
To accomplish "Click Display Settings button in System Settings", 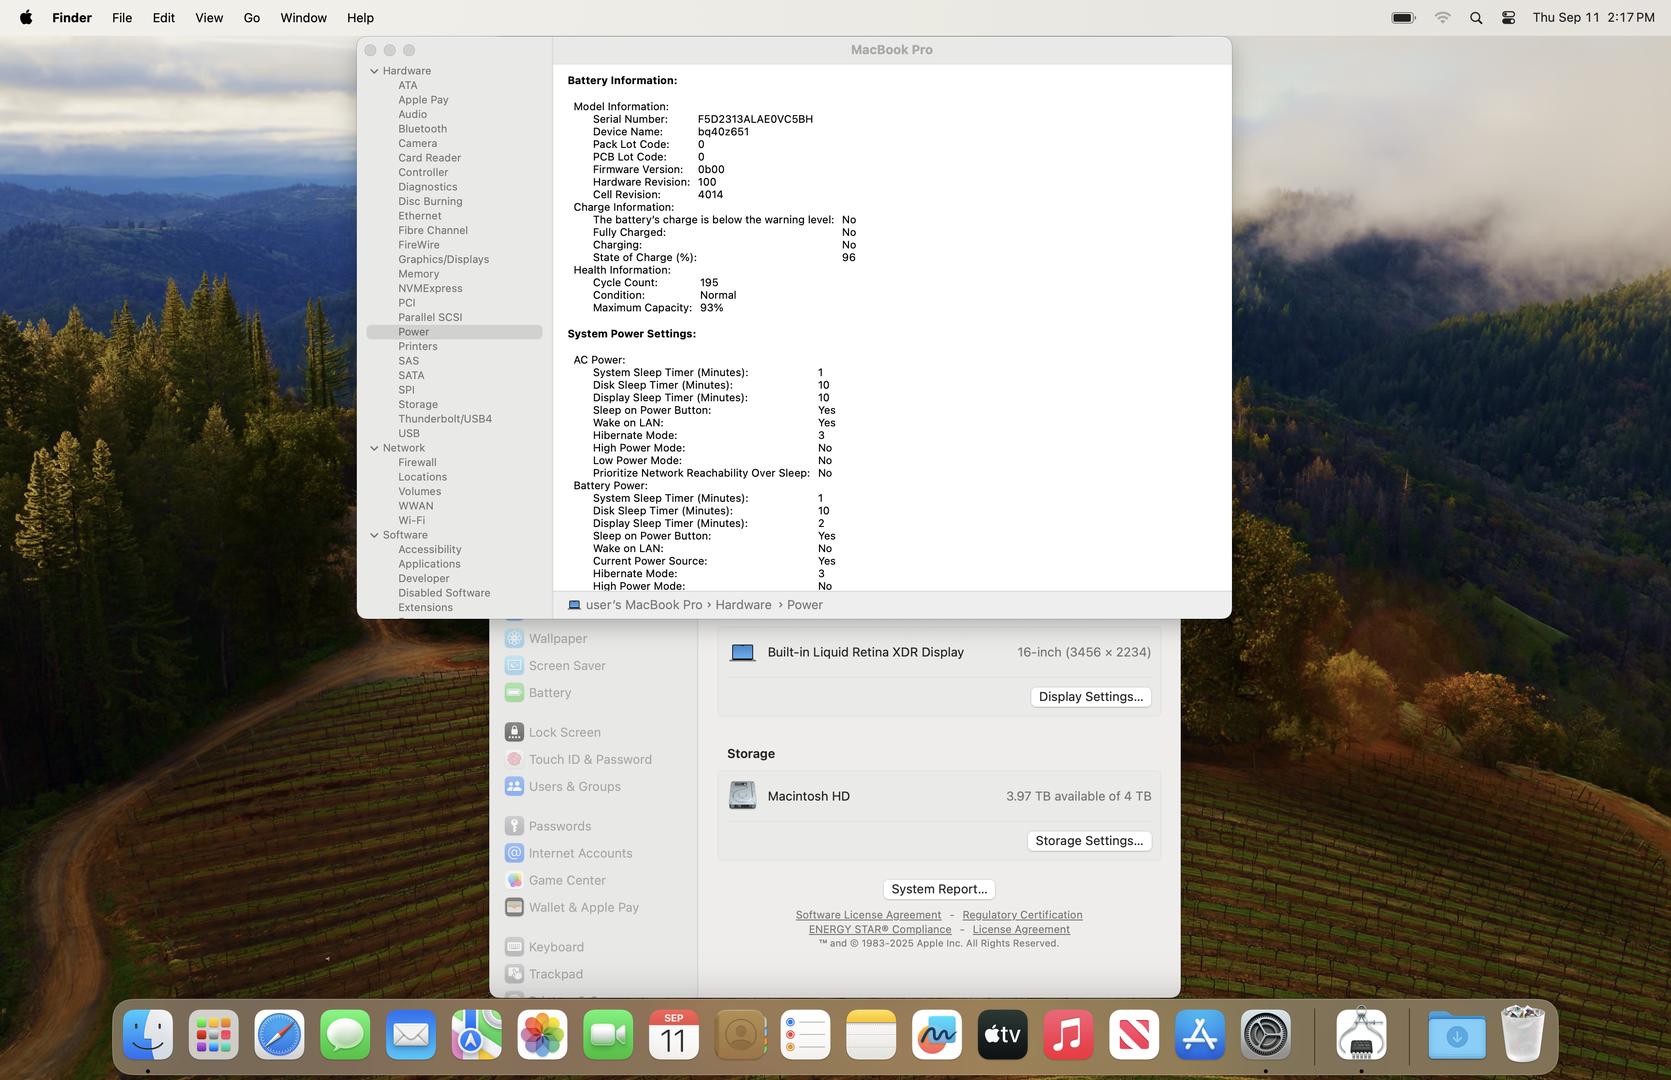I will click(1091, 697).
